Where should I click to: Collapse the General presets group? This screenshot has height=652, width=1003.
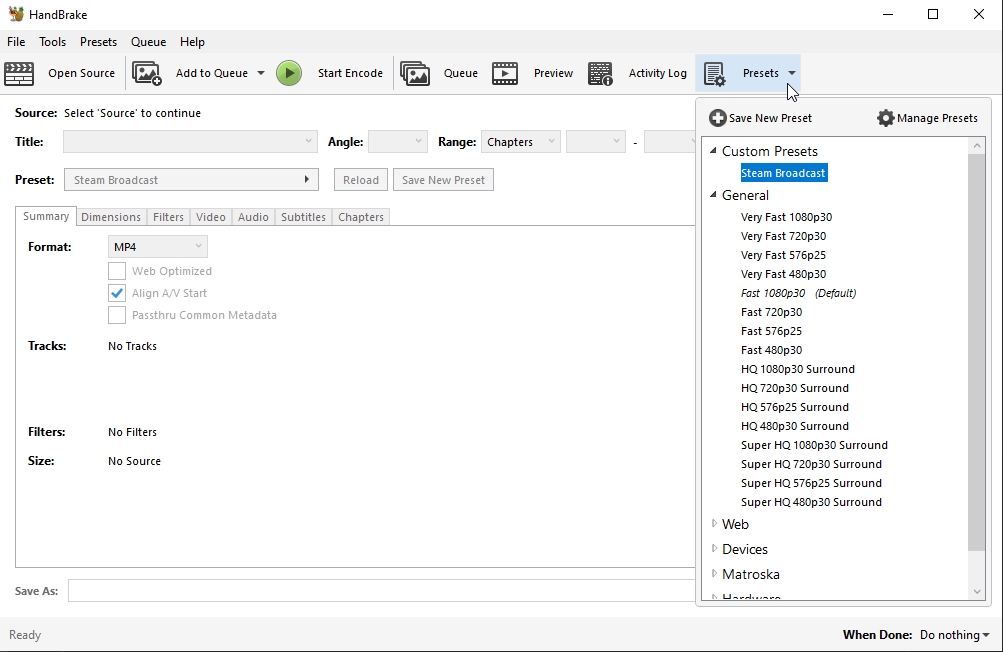coord(713,195)
